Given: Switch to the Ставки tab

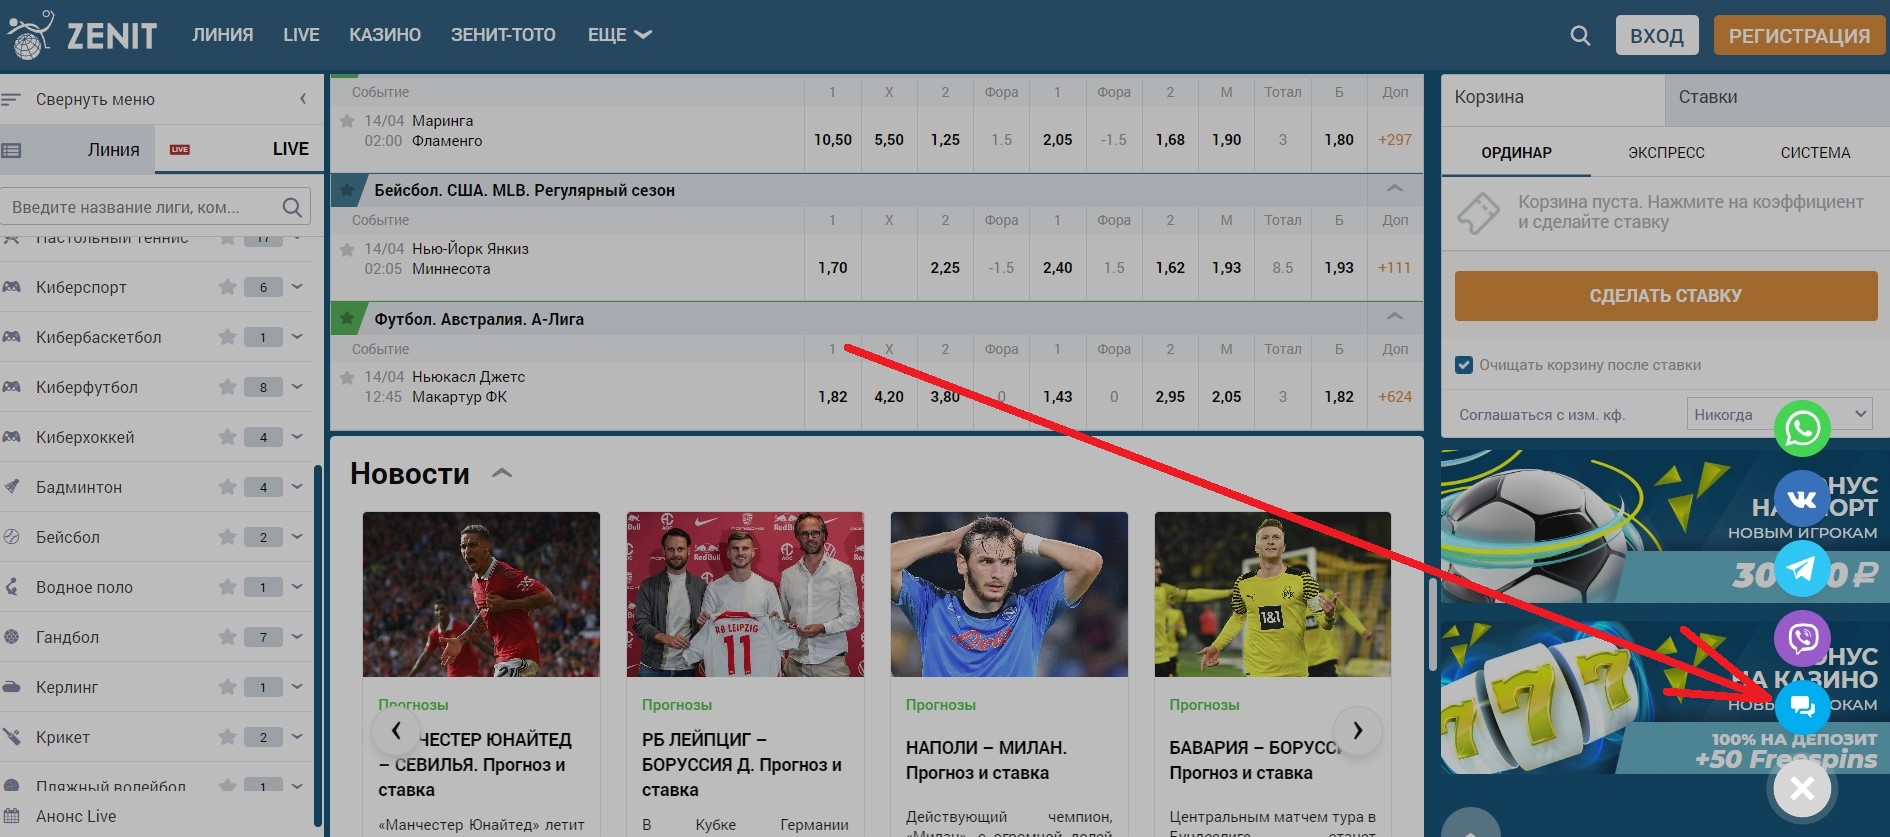Looking at the screenshot, I should [1776, 98].
